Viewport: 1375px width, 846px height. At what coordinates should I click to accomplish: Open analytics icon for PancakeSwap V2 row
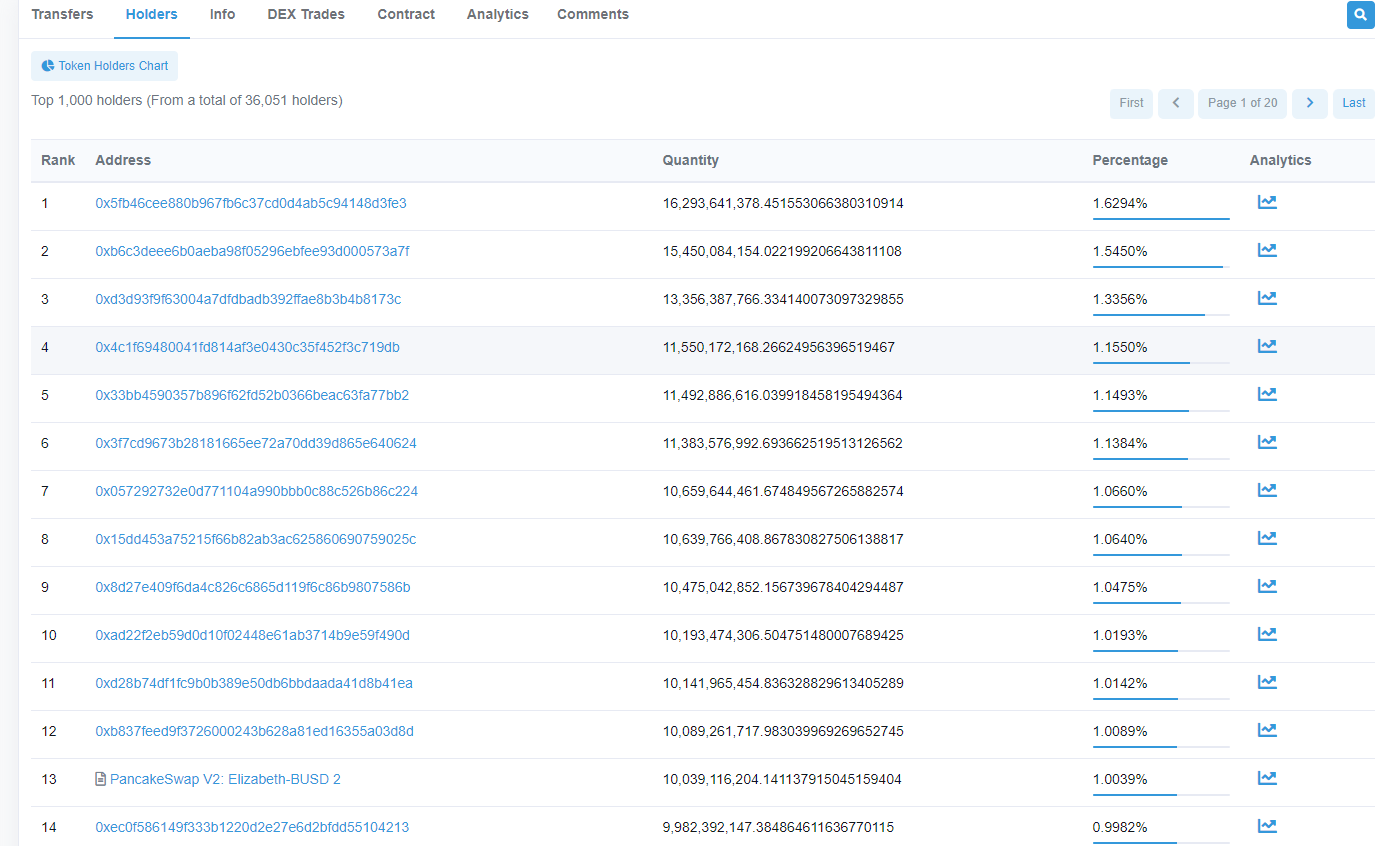[1266, 778]
